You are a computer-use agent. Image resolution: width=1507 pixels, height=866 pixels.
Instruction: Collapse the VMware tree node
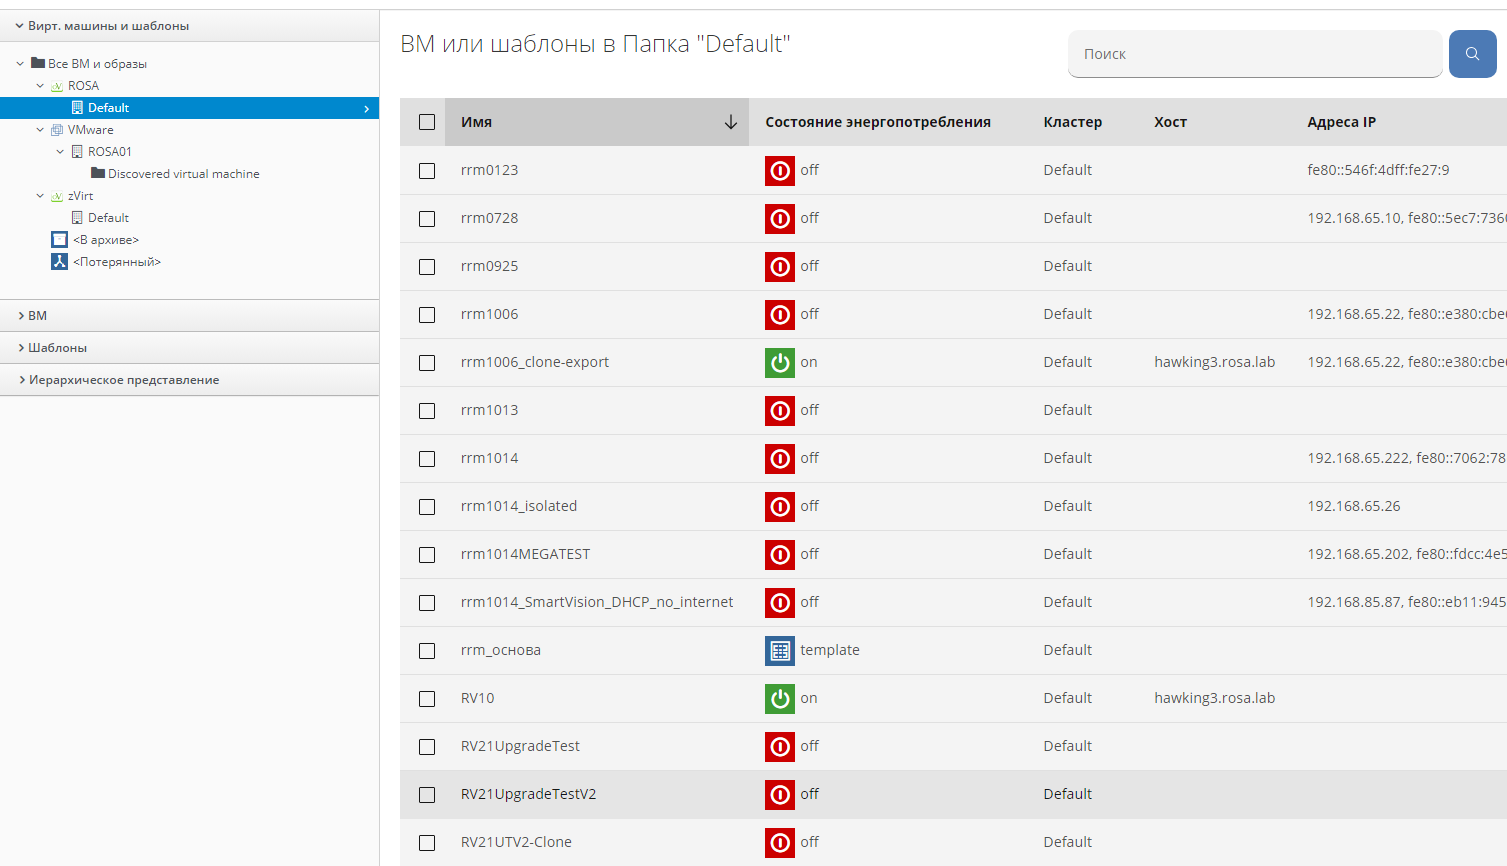40,130
